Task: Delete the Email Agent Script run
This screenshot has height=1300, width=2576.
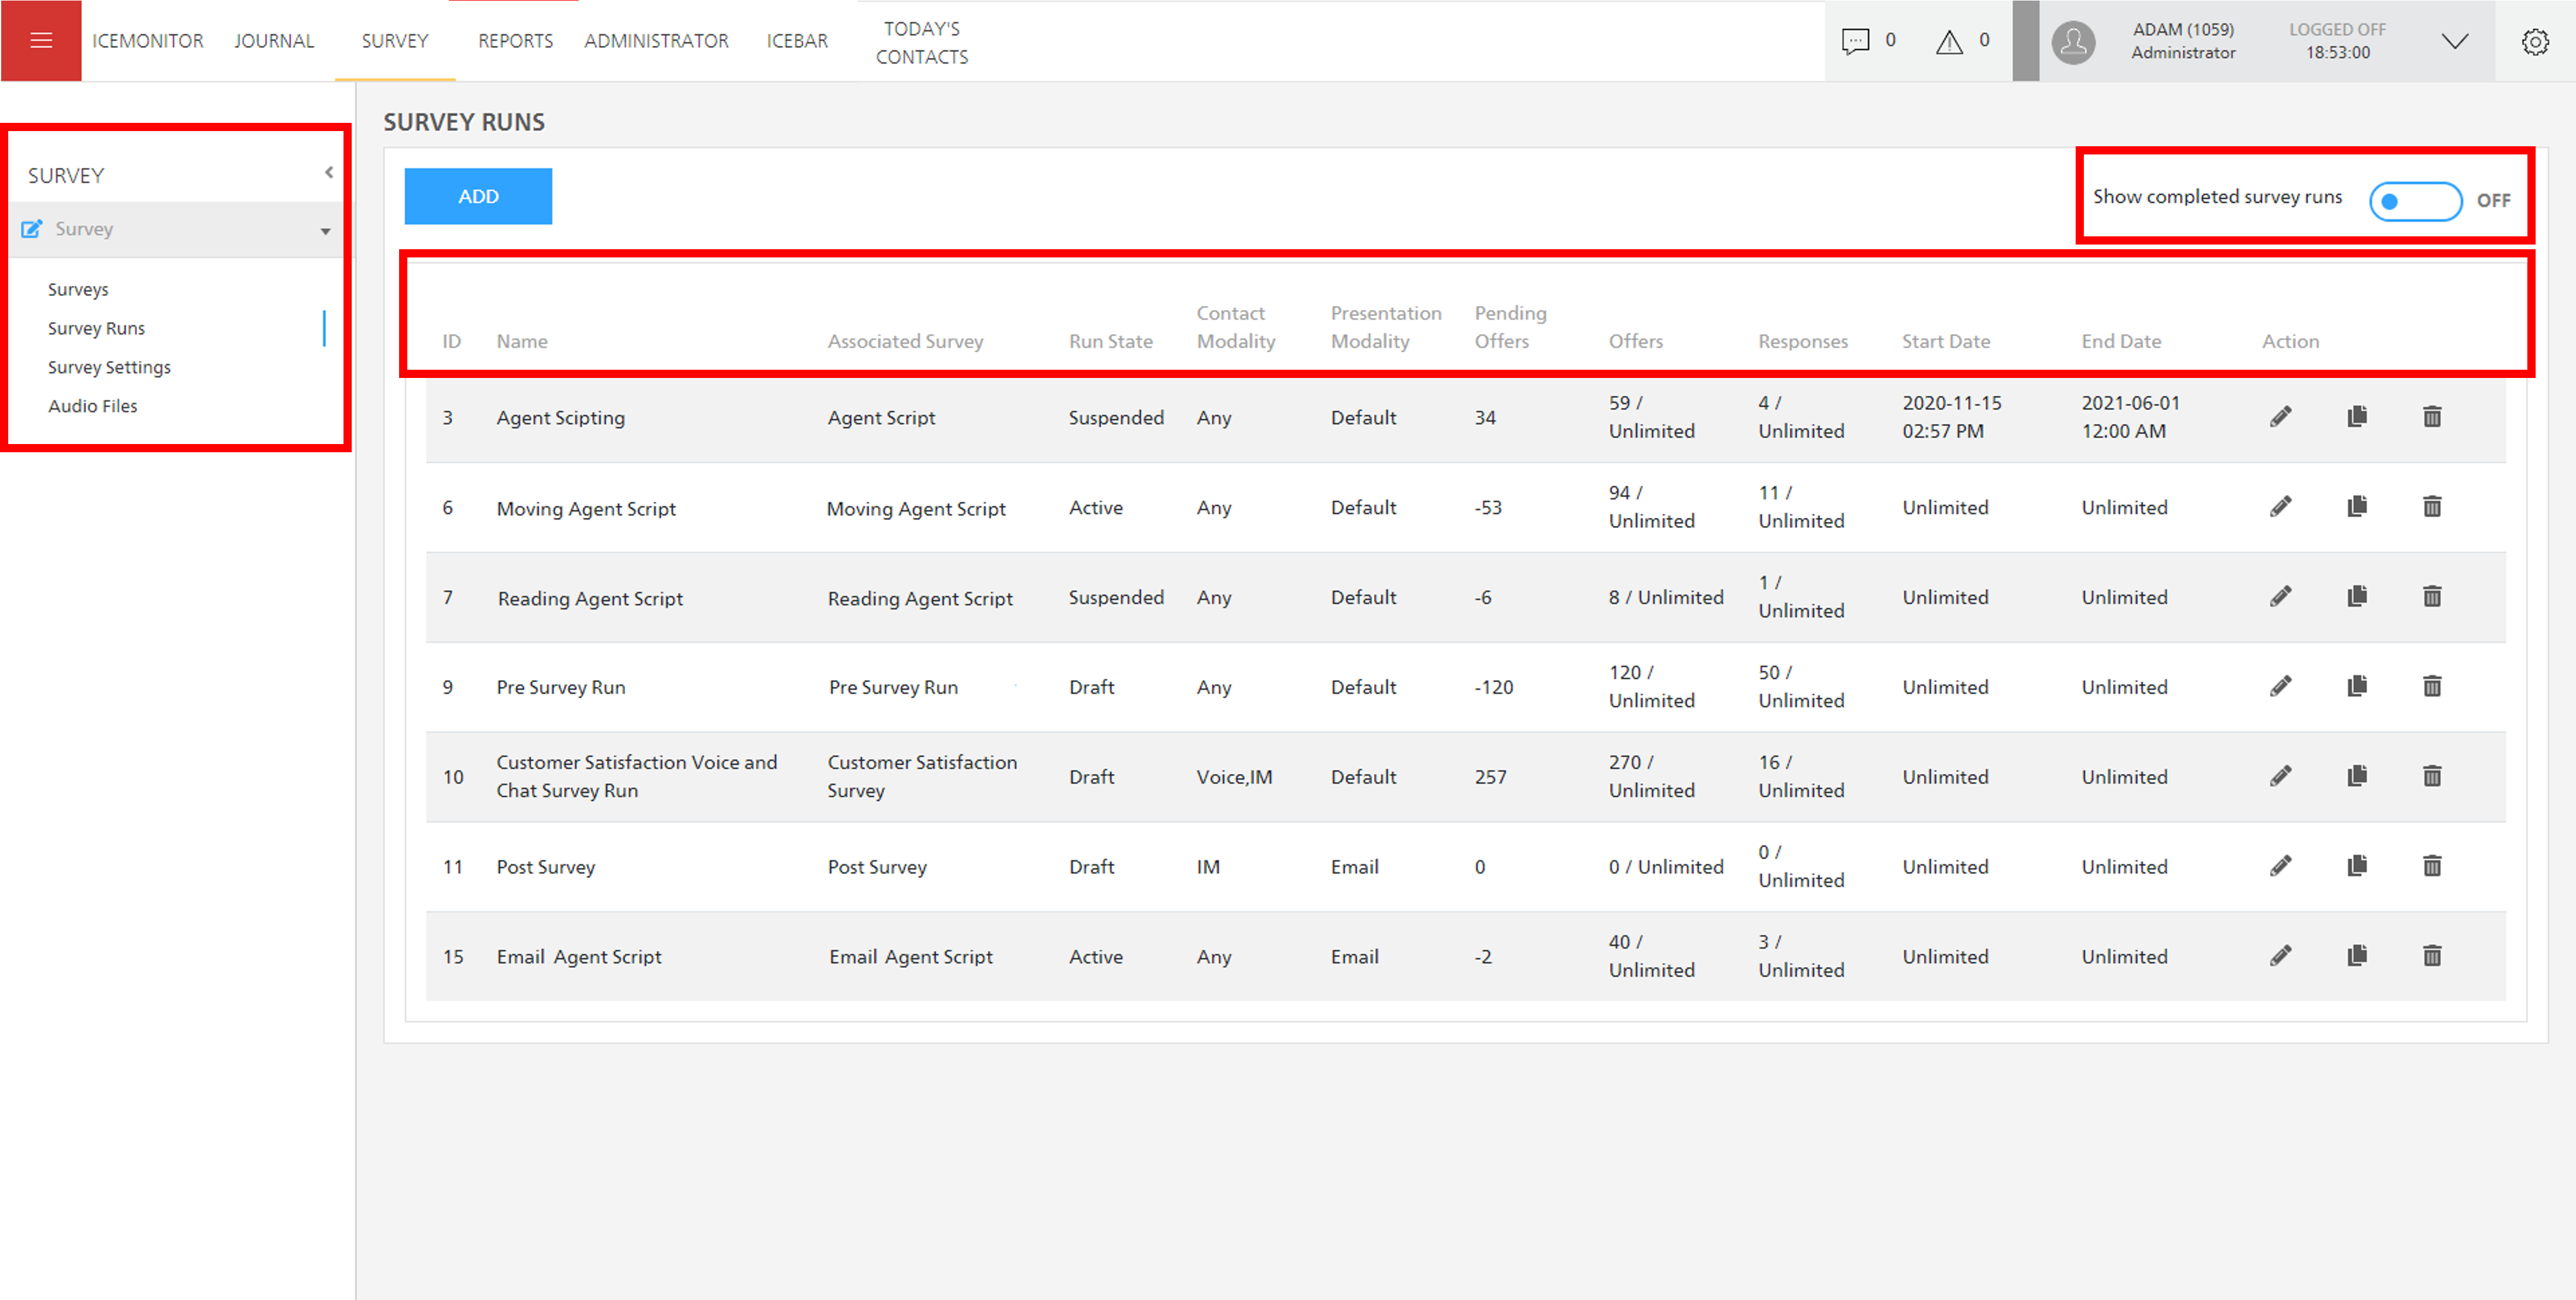Action: (2432, 955)
